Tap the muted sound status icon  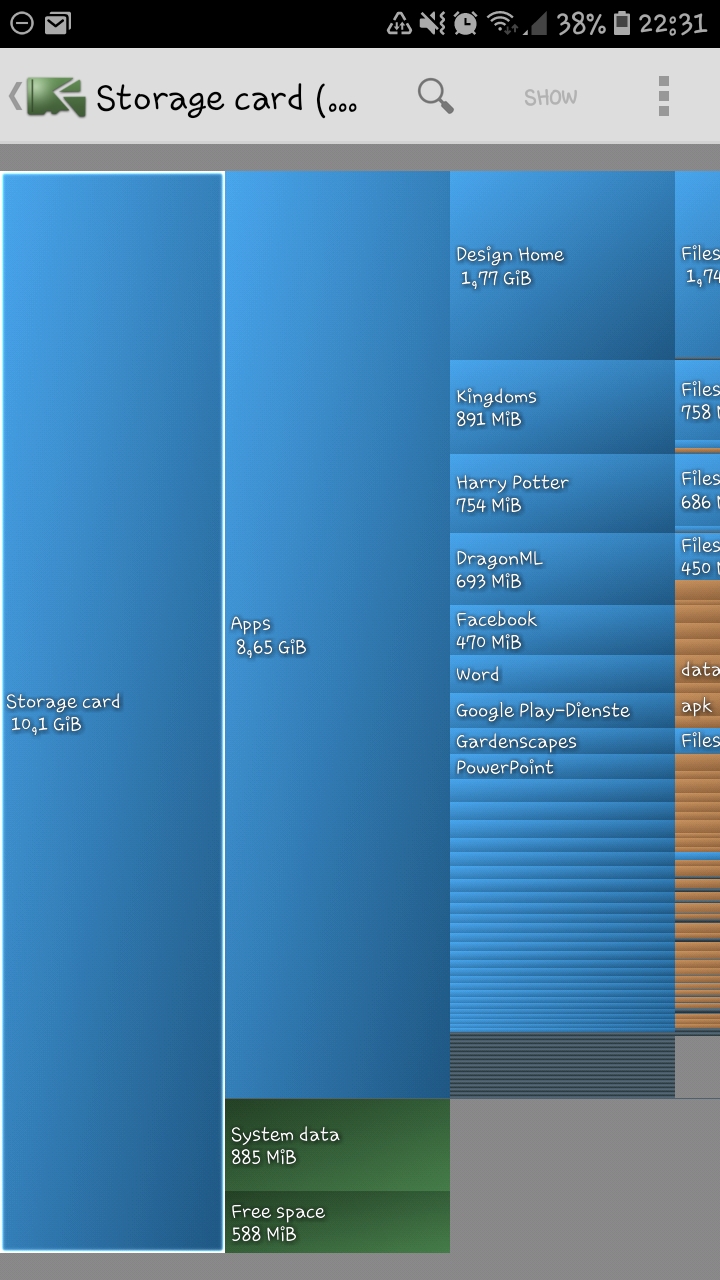coord(432,23)
